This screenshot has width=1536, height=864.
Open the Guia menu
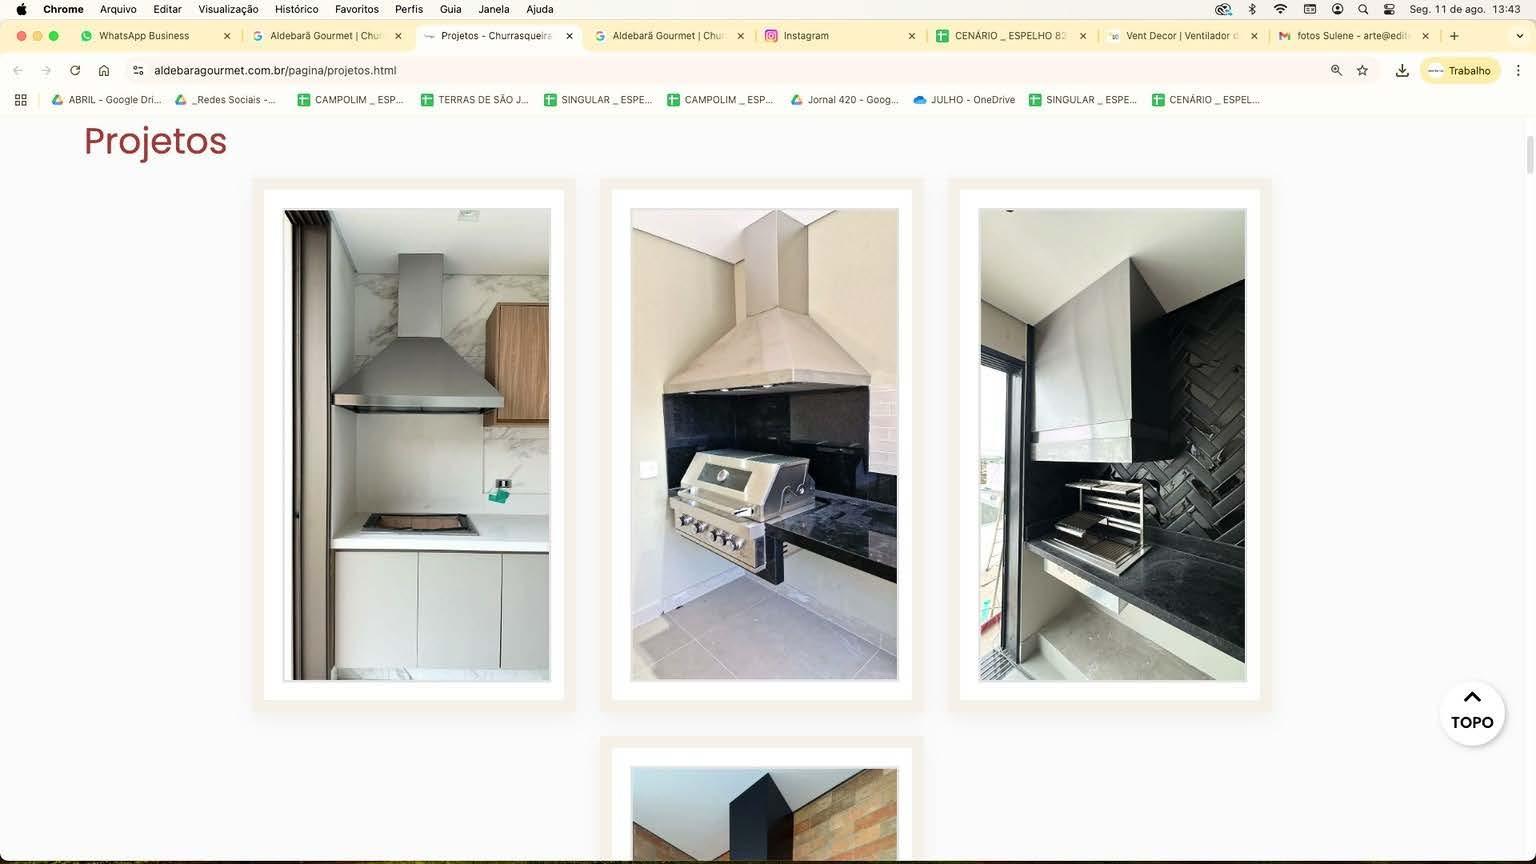(451, 9)
